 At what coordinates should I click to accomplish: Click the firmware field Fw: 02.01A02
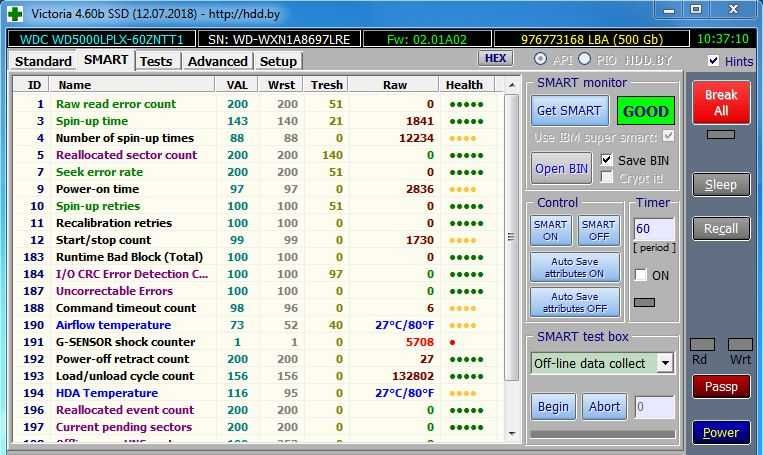pos(427,39)
